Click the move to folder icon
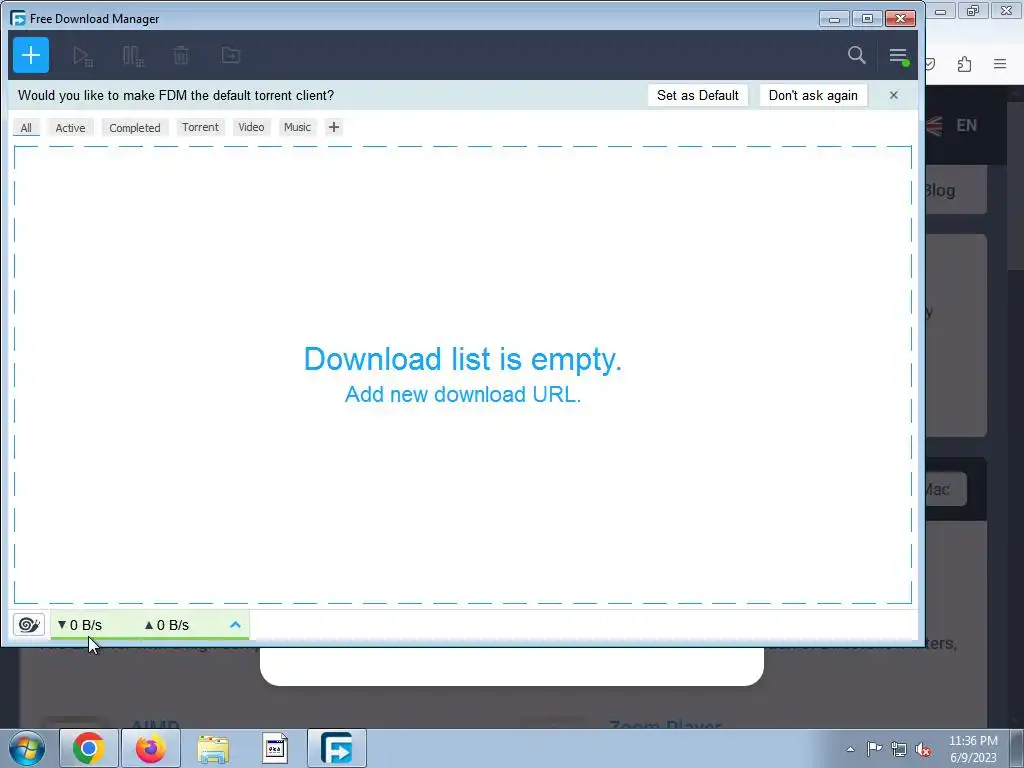 (x=231, y=56)
